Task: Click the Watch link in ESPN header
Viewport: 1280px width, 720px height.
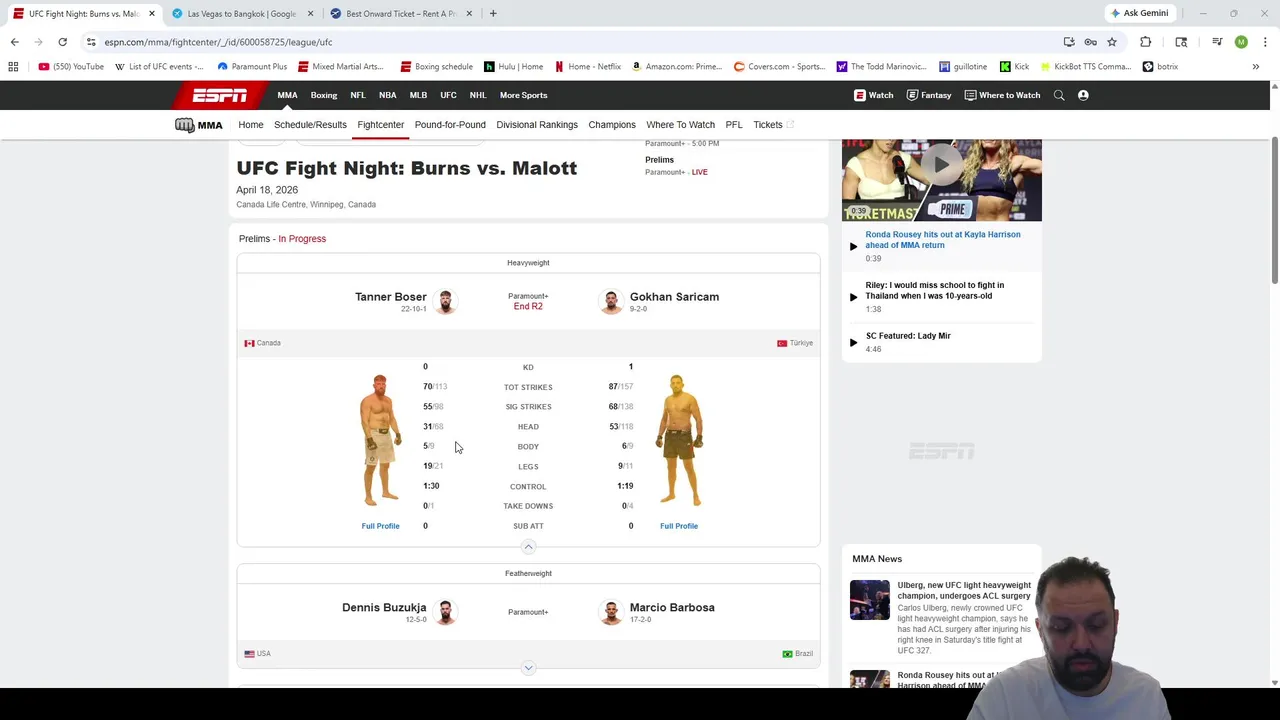Action: [873, 95]
